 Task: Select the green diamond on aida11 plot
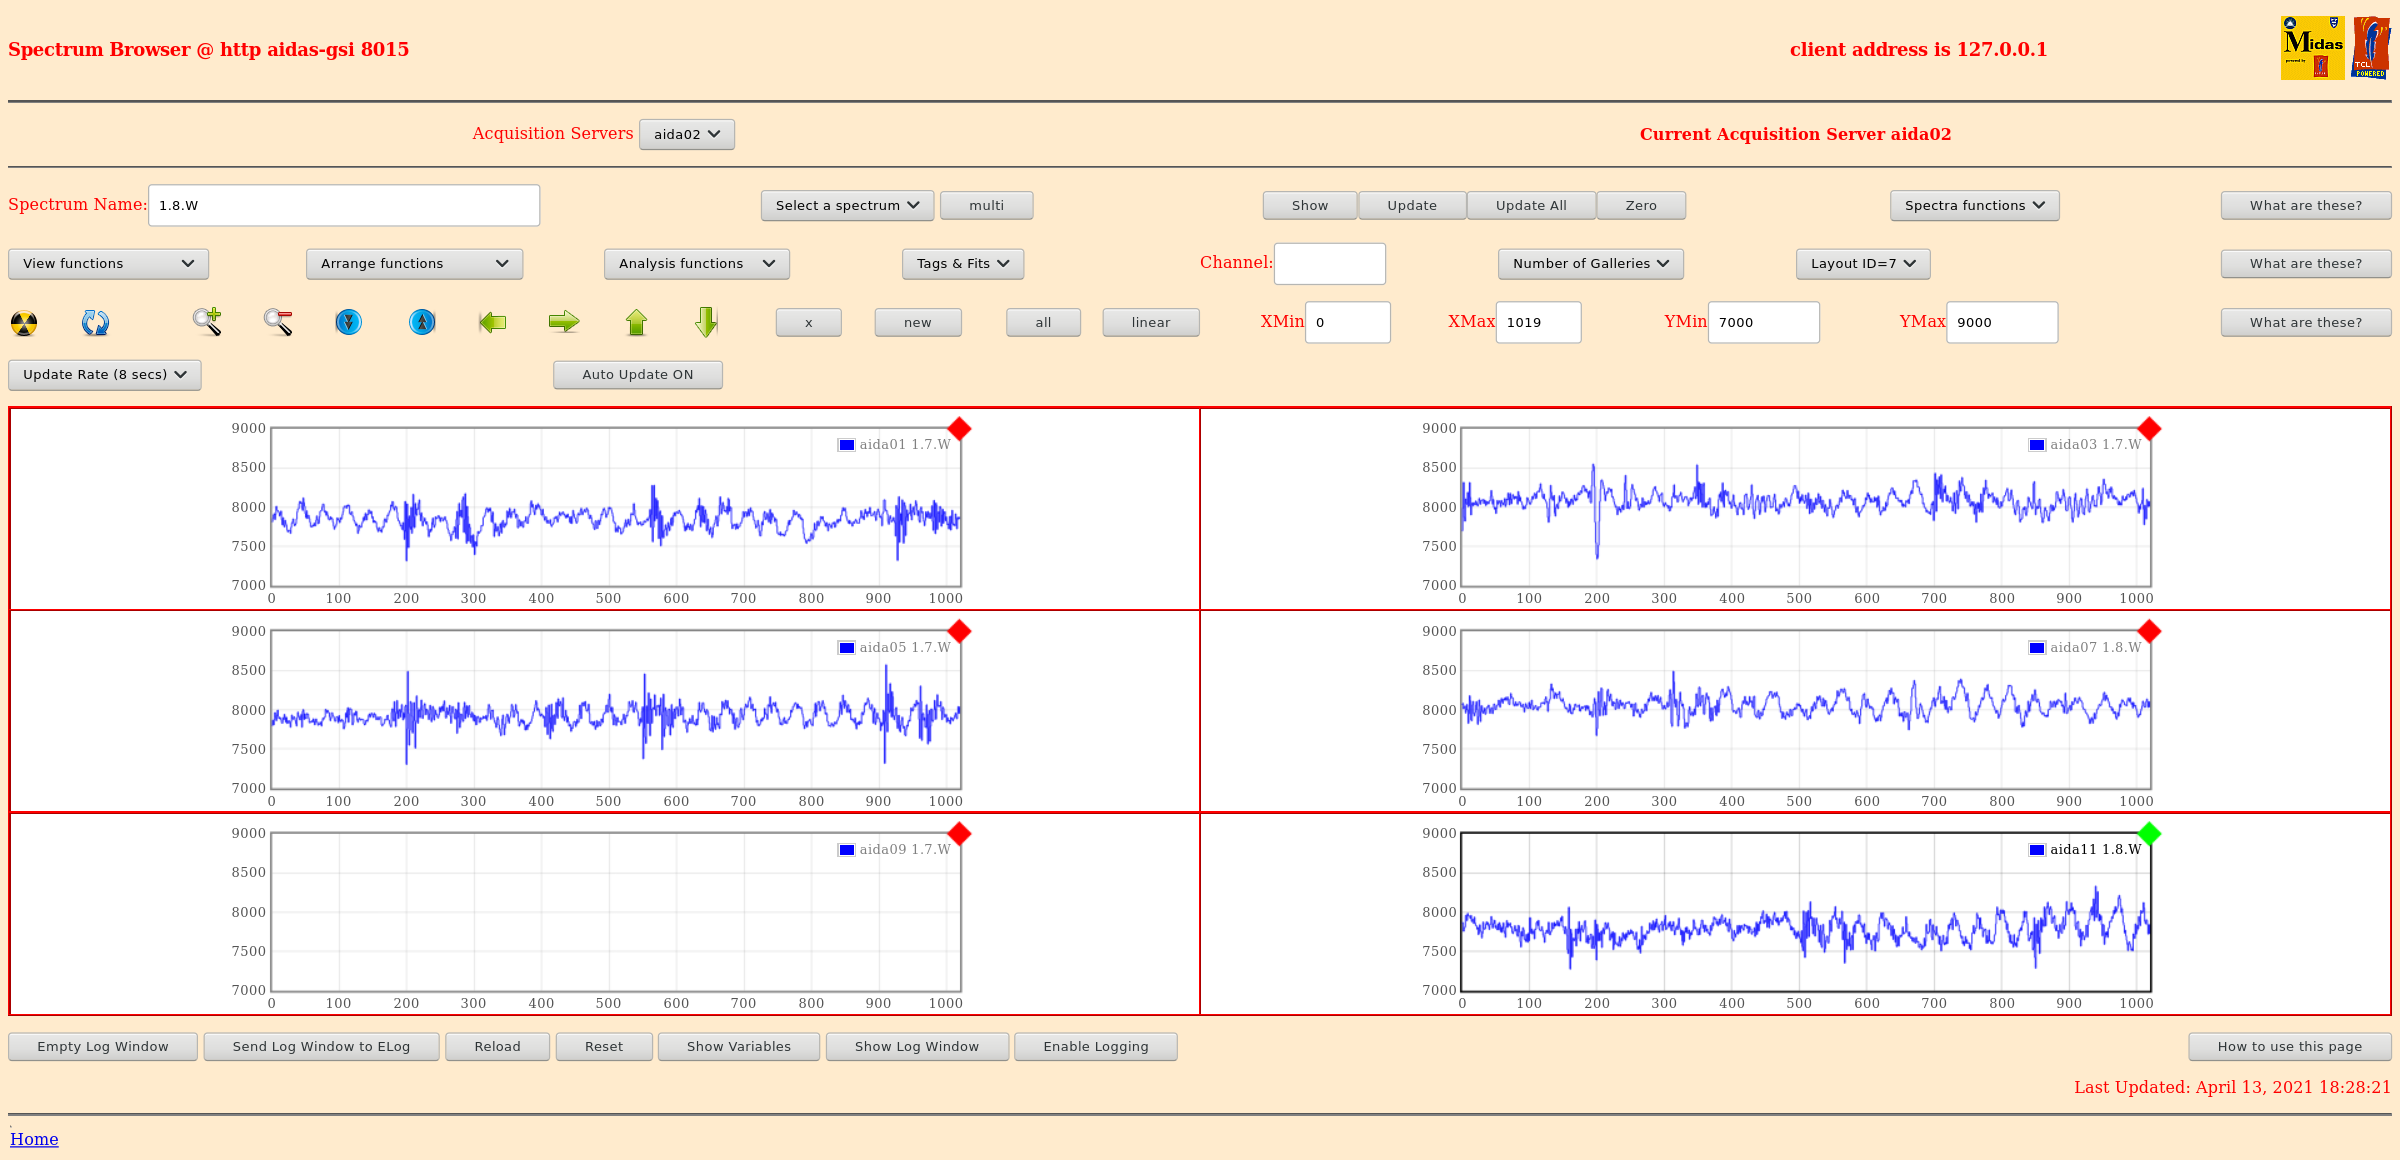tap(2149, 833)
